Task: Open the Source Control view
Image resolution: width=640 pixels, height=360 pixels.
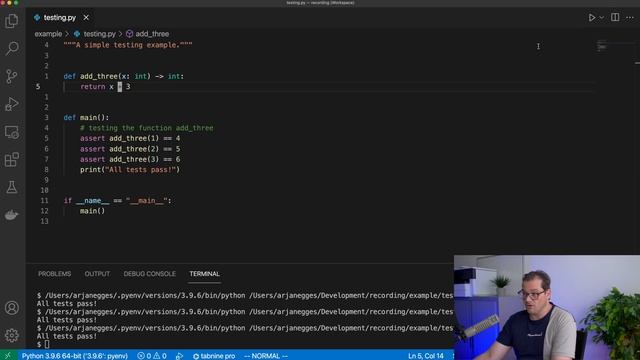Action: pyautogui.click(x=11, y=76)
